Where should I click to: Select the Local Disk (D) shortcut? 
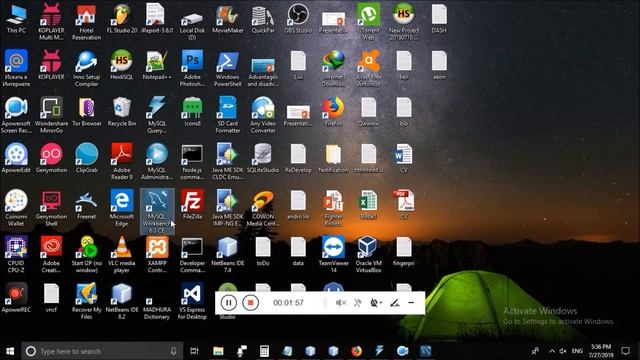click(192, 22)
